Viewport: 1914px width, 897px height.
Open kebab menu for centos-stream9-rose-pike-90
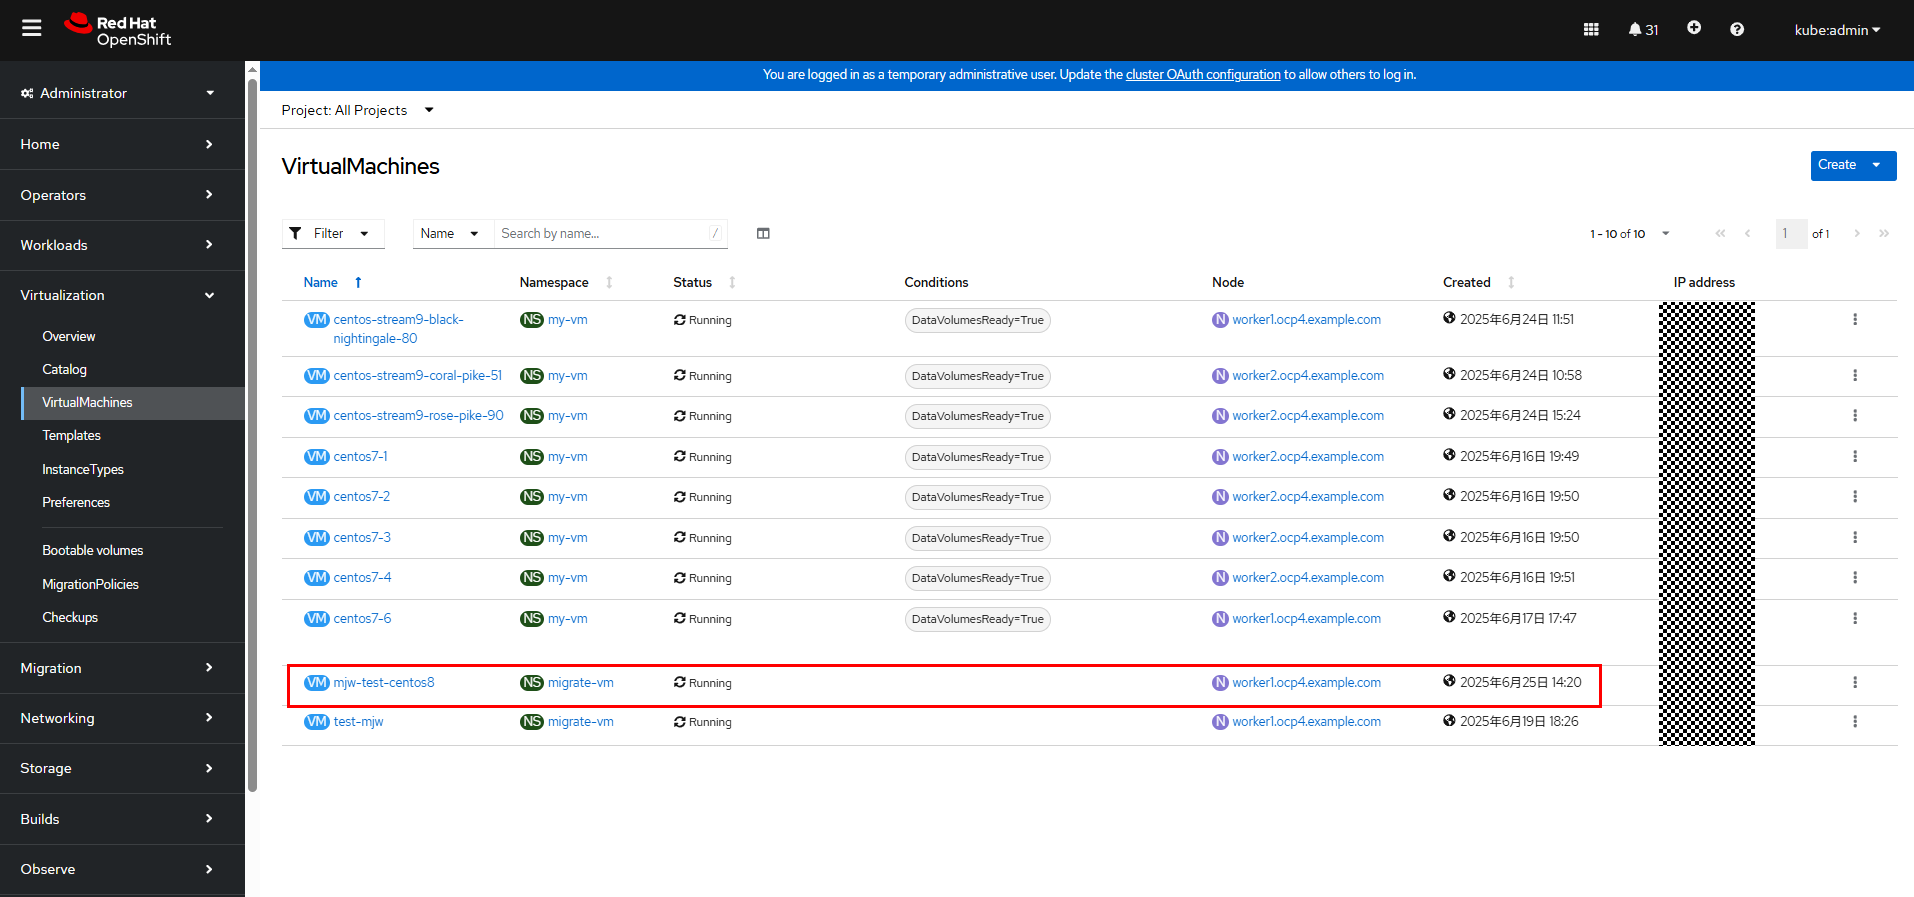1855,415
